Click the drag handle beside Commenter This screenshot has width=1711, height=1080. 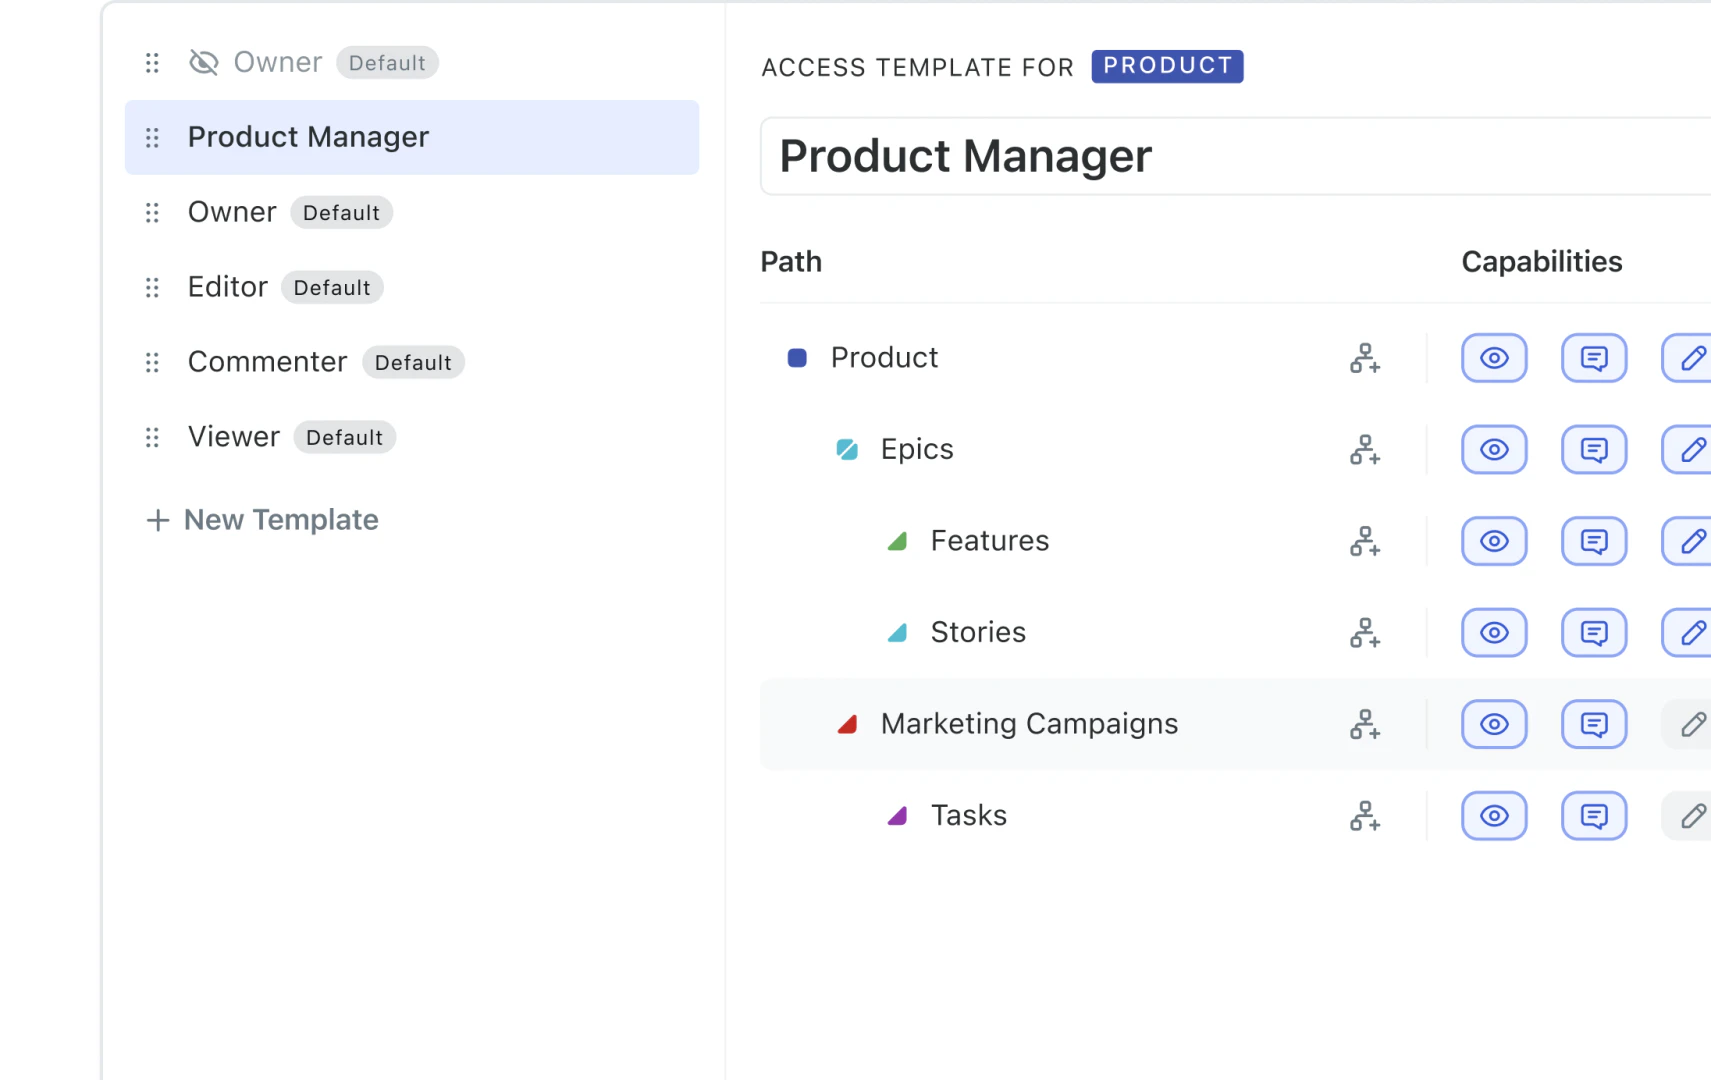point(152,362)
